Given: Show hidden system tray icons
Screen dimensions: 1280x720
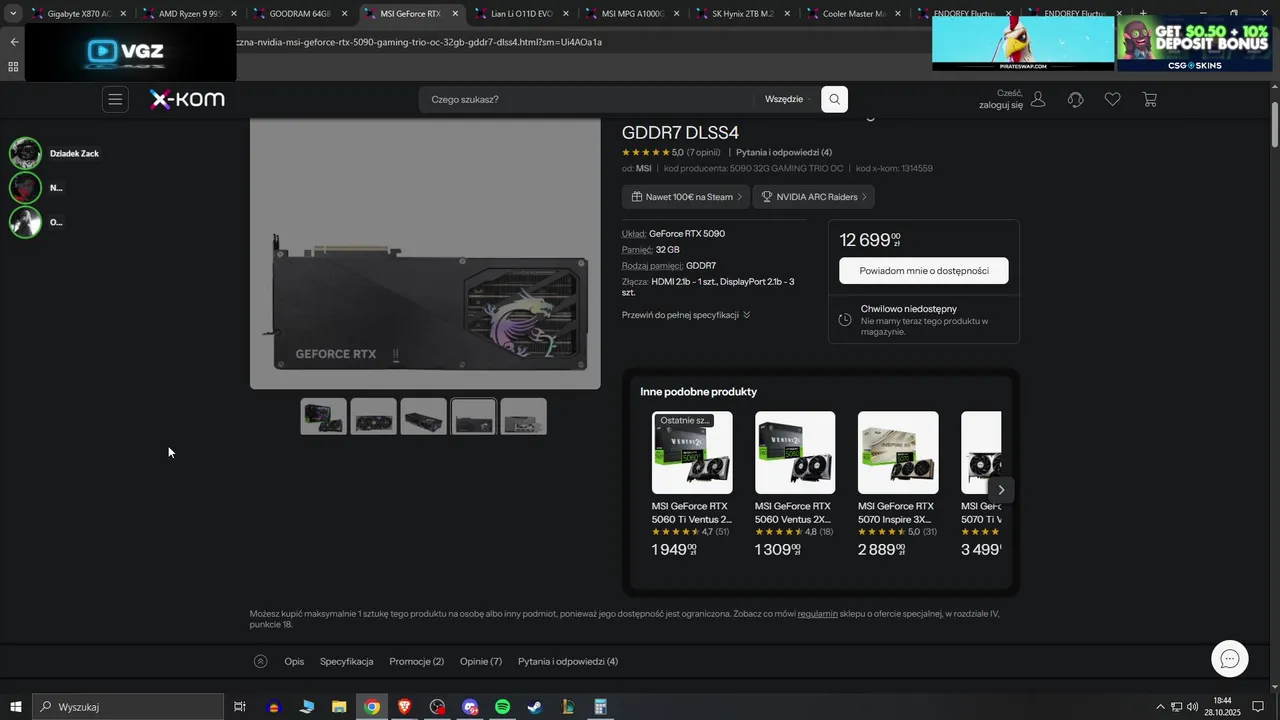Looking at the screenshot, I should (x=1160, y=707).
